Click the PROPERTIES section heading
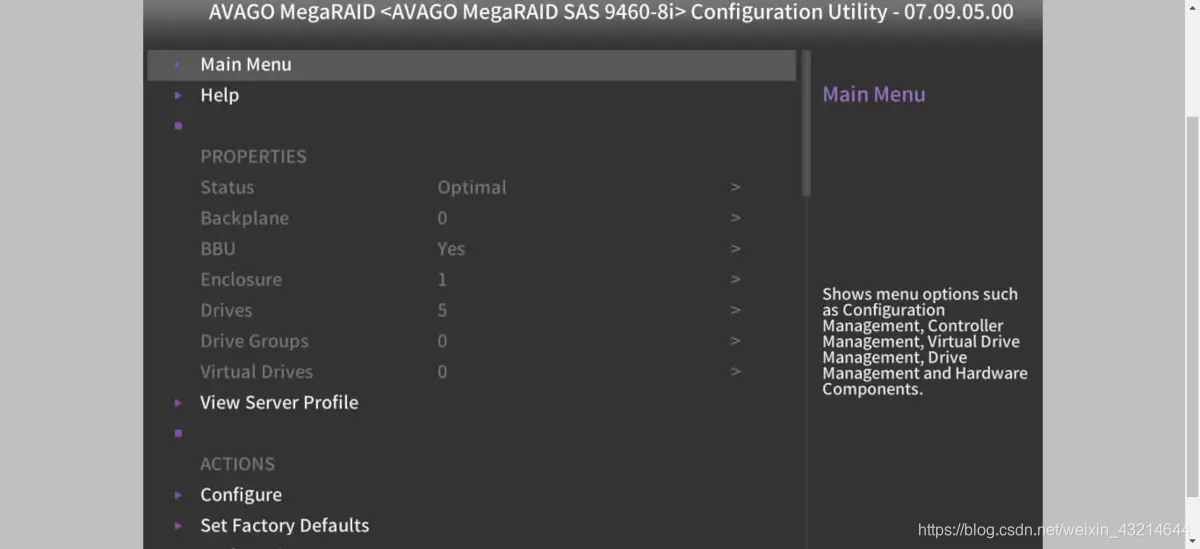This screenshot has width=1200, height=549. [x=253, y=156]
